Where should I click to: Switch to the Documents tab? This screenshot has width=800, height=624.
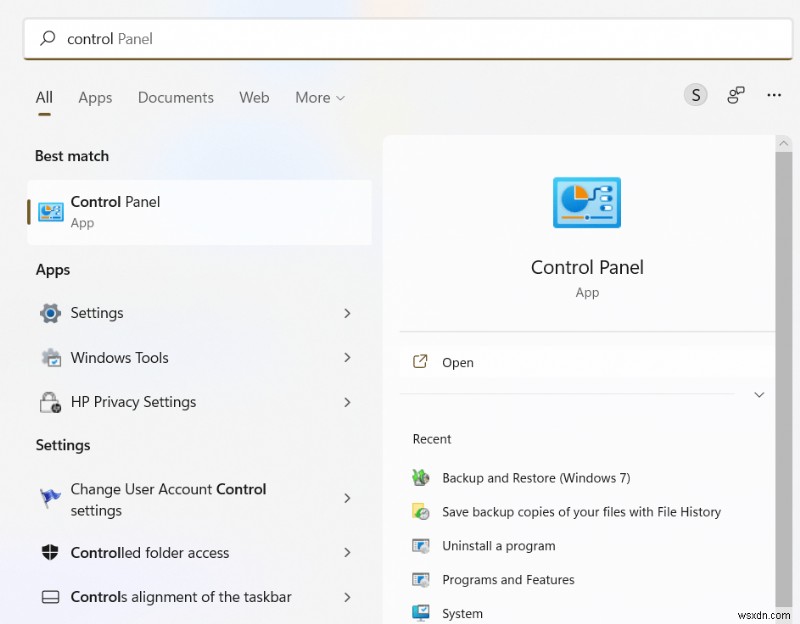tap(175, 97)
